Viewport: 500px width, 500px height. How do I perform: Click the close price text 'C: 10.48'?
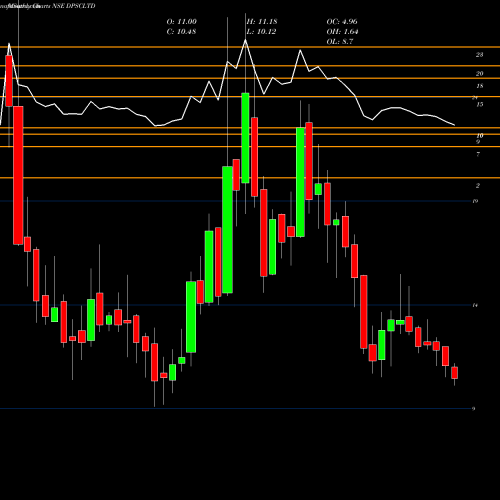click(x=182, y=32)
